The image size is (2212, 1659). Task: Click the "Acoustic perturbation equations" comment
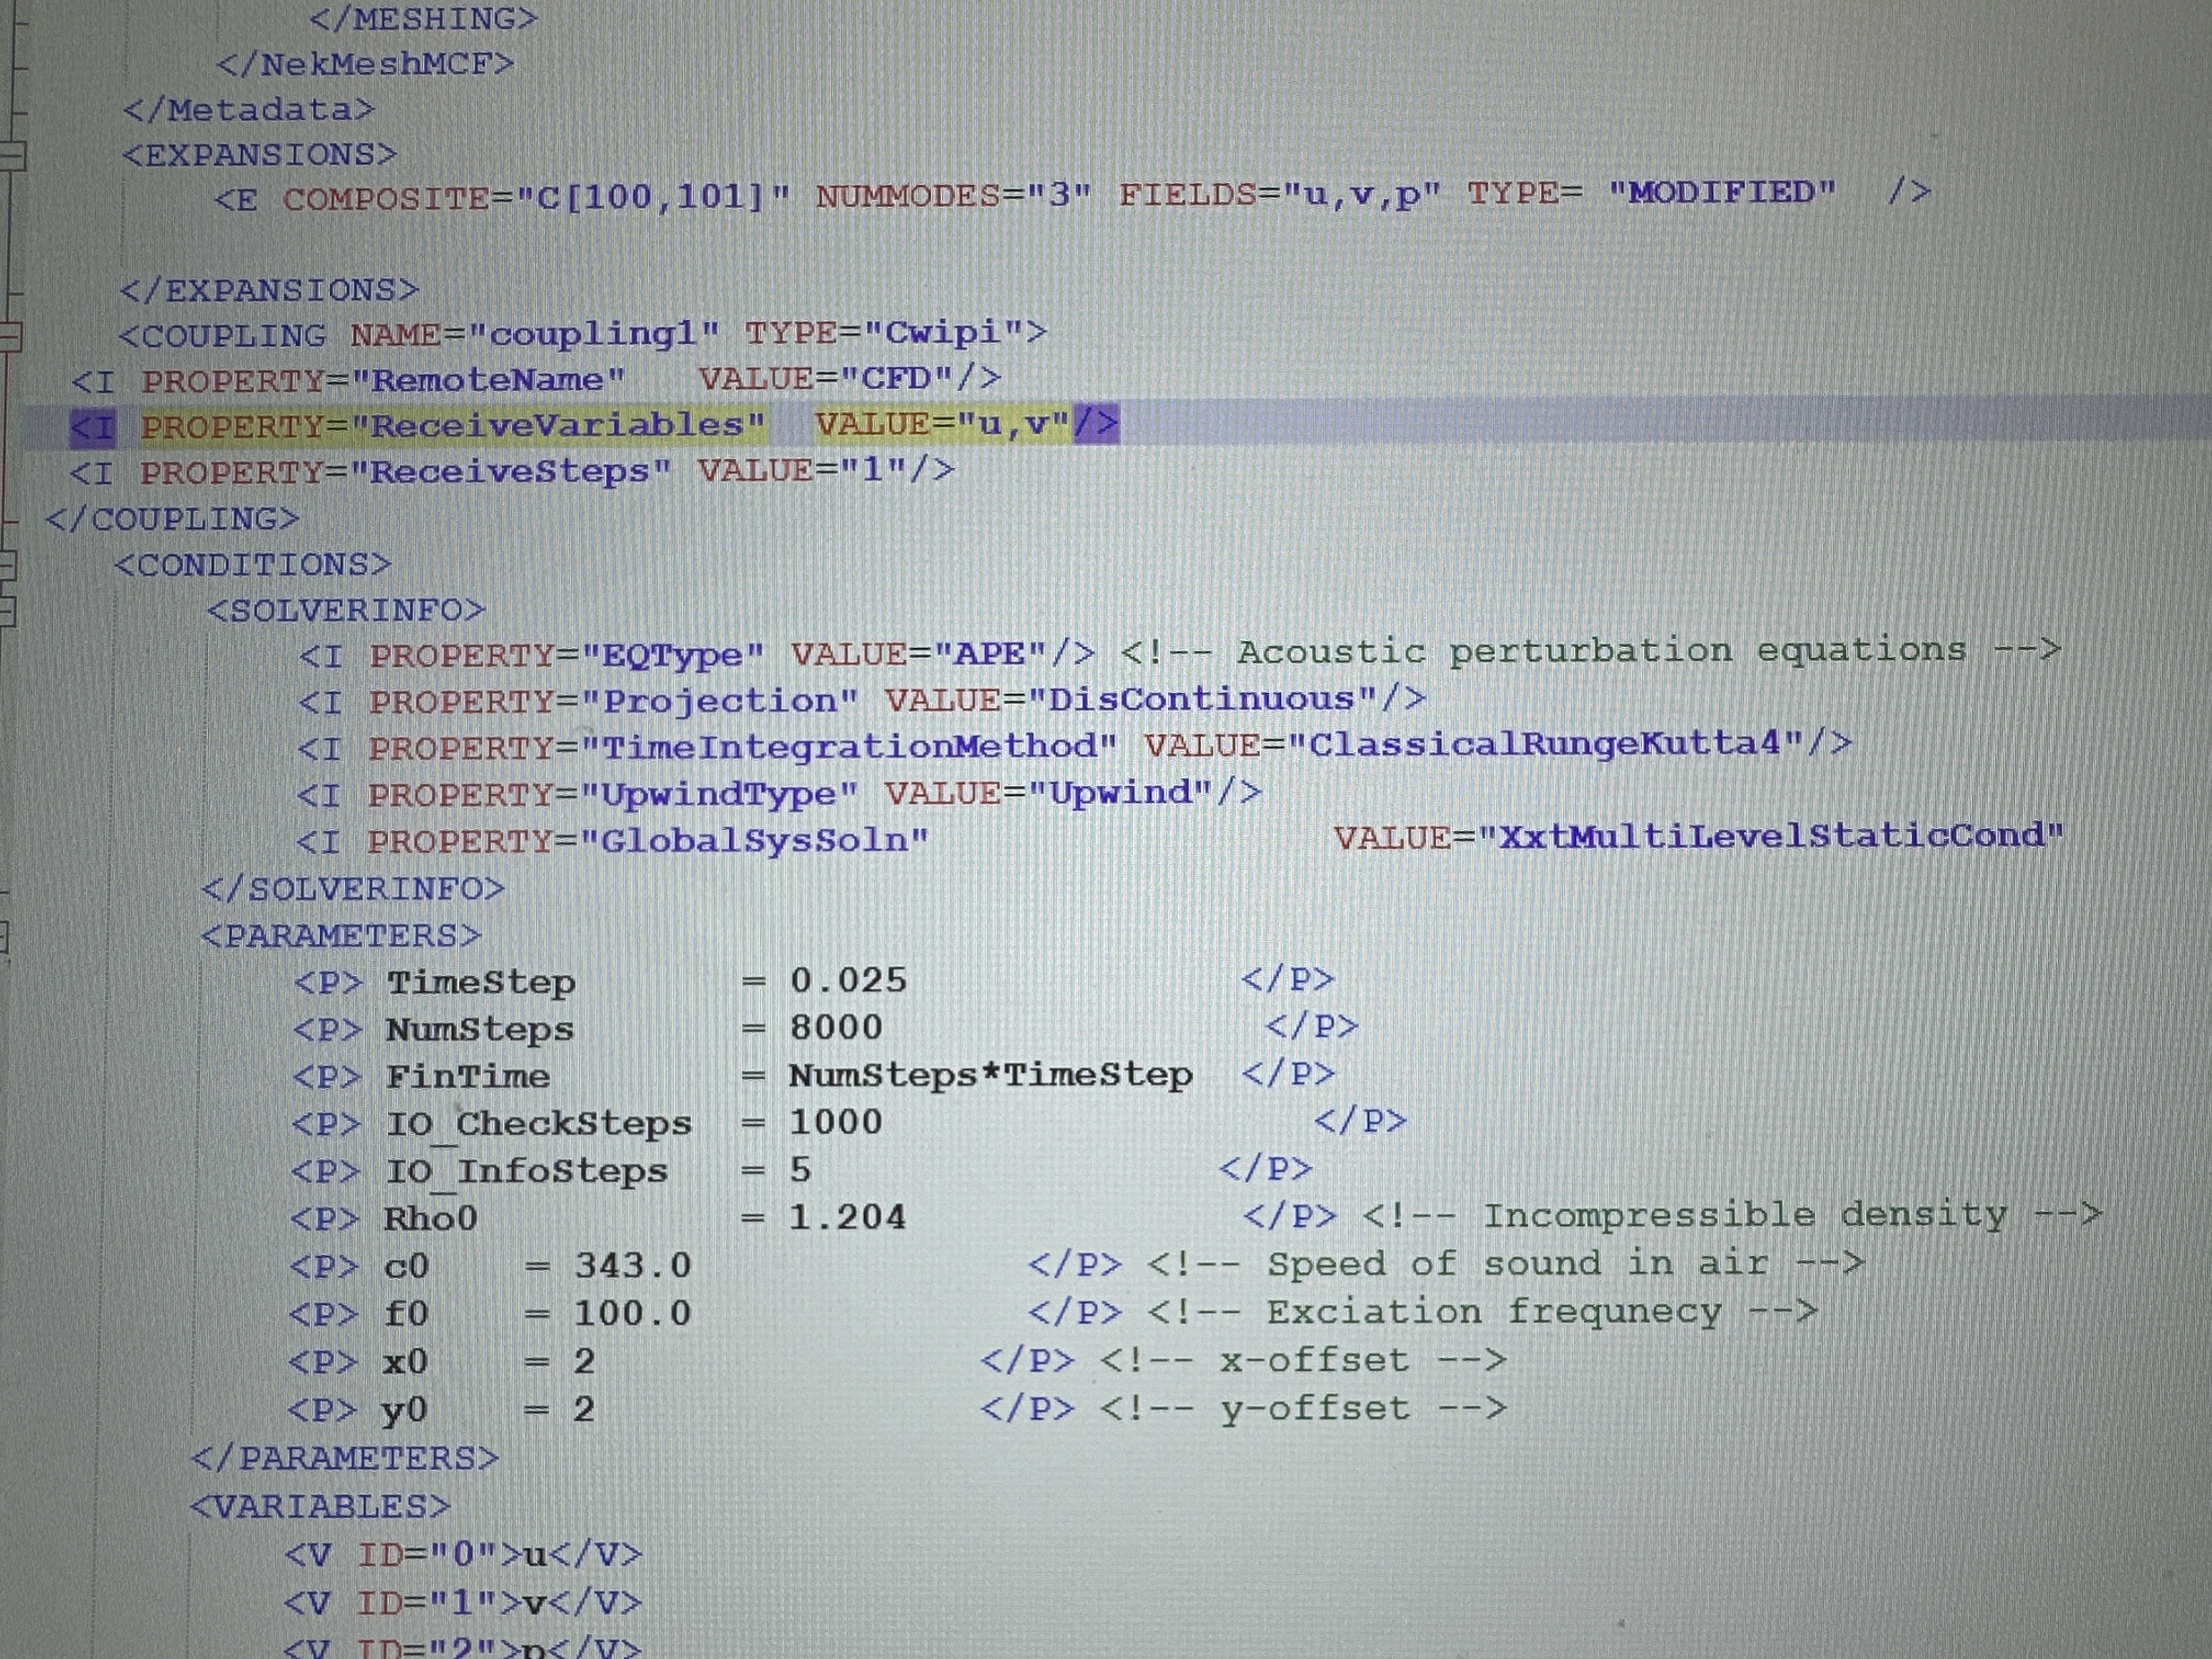click(1600, 651)
